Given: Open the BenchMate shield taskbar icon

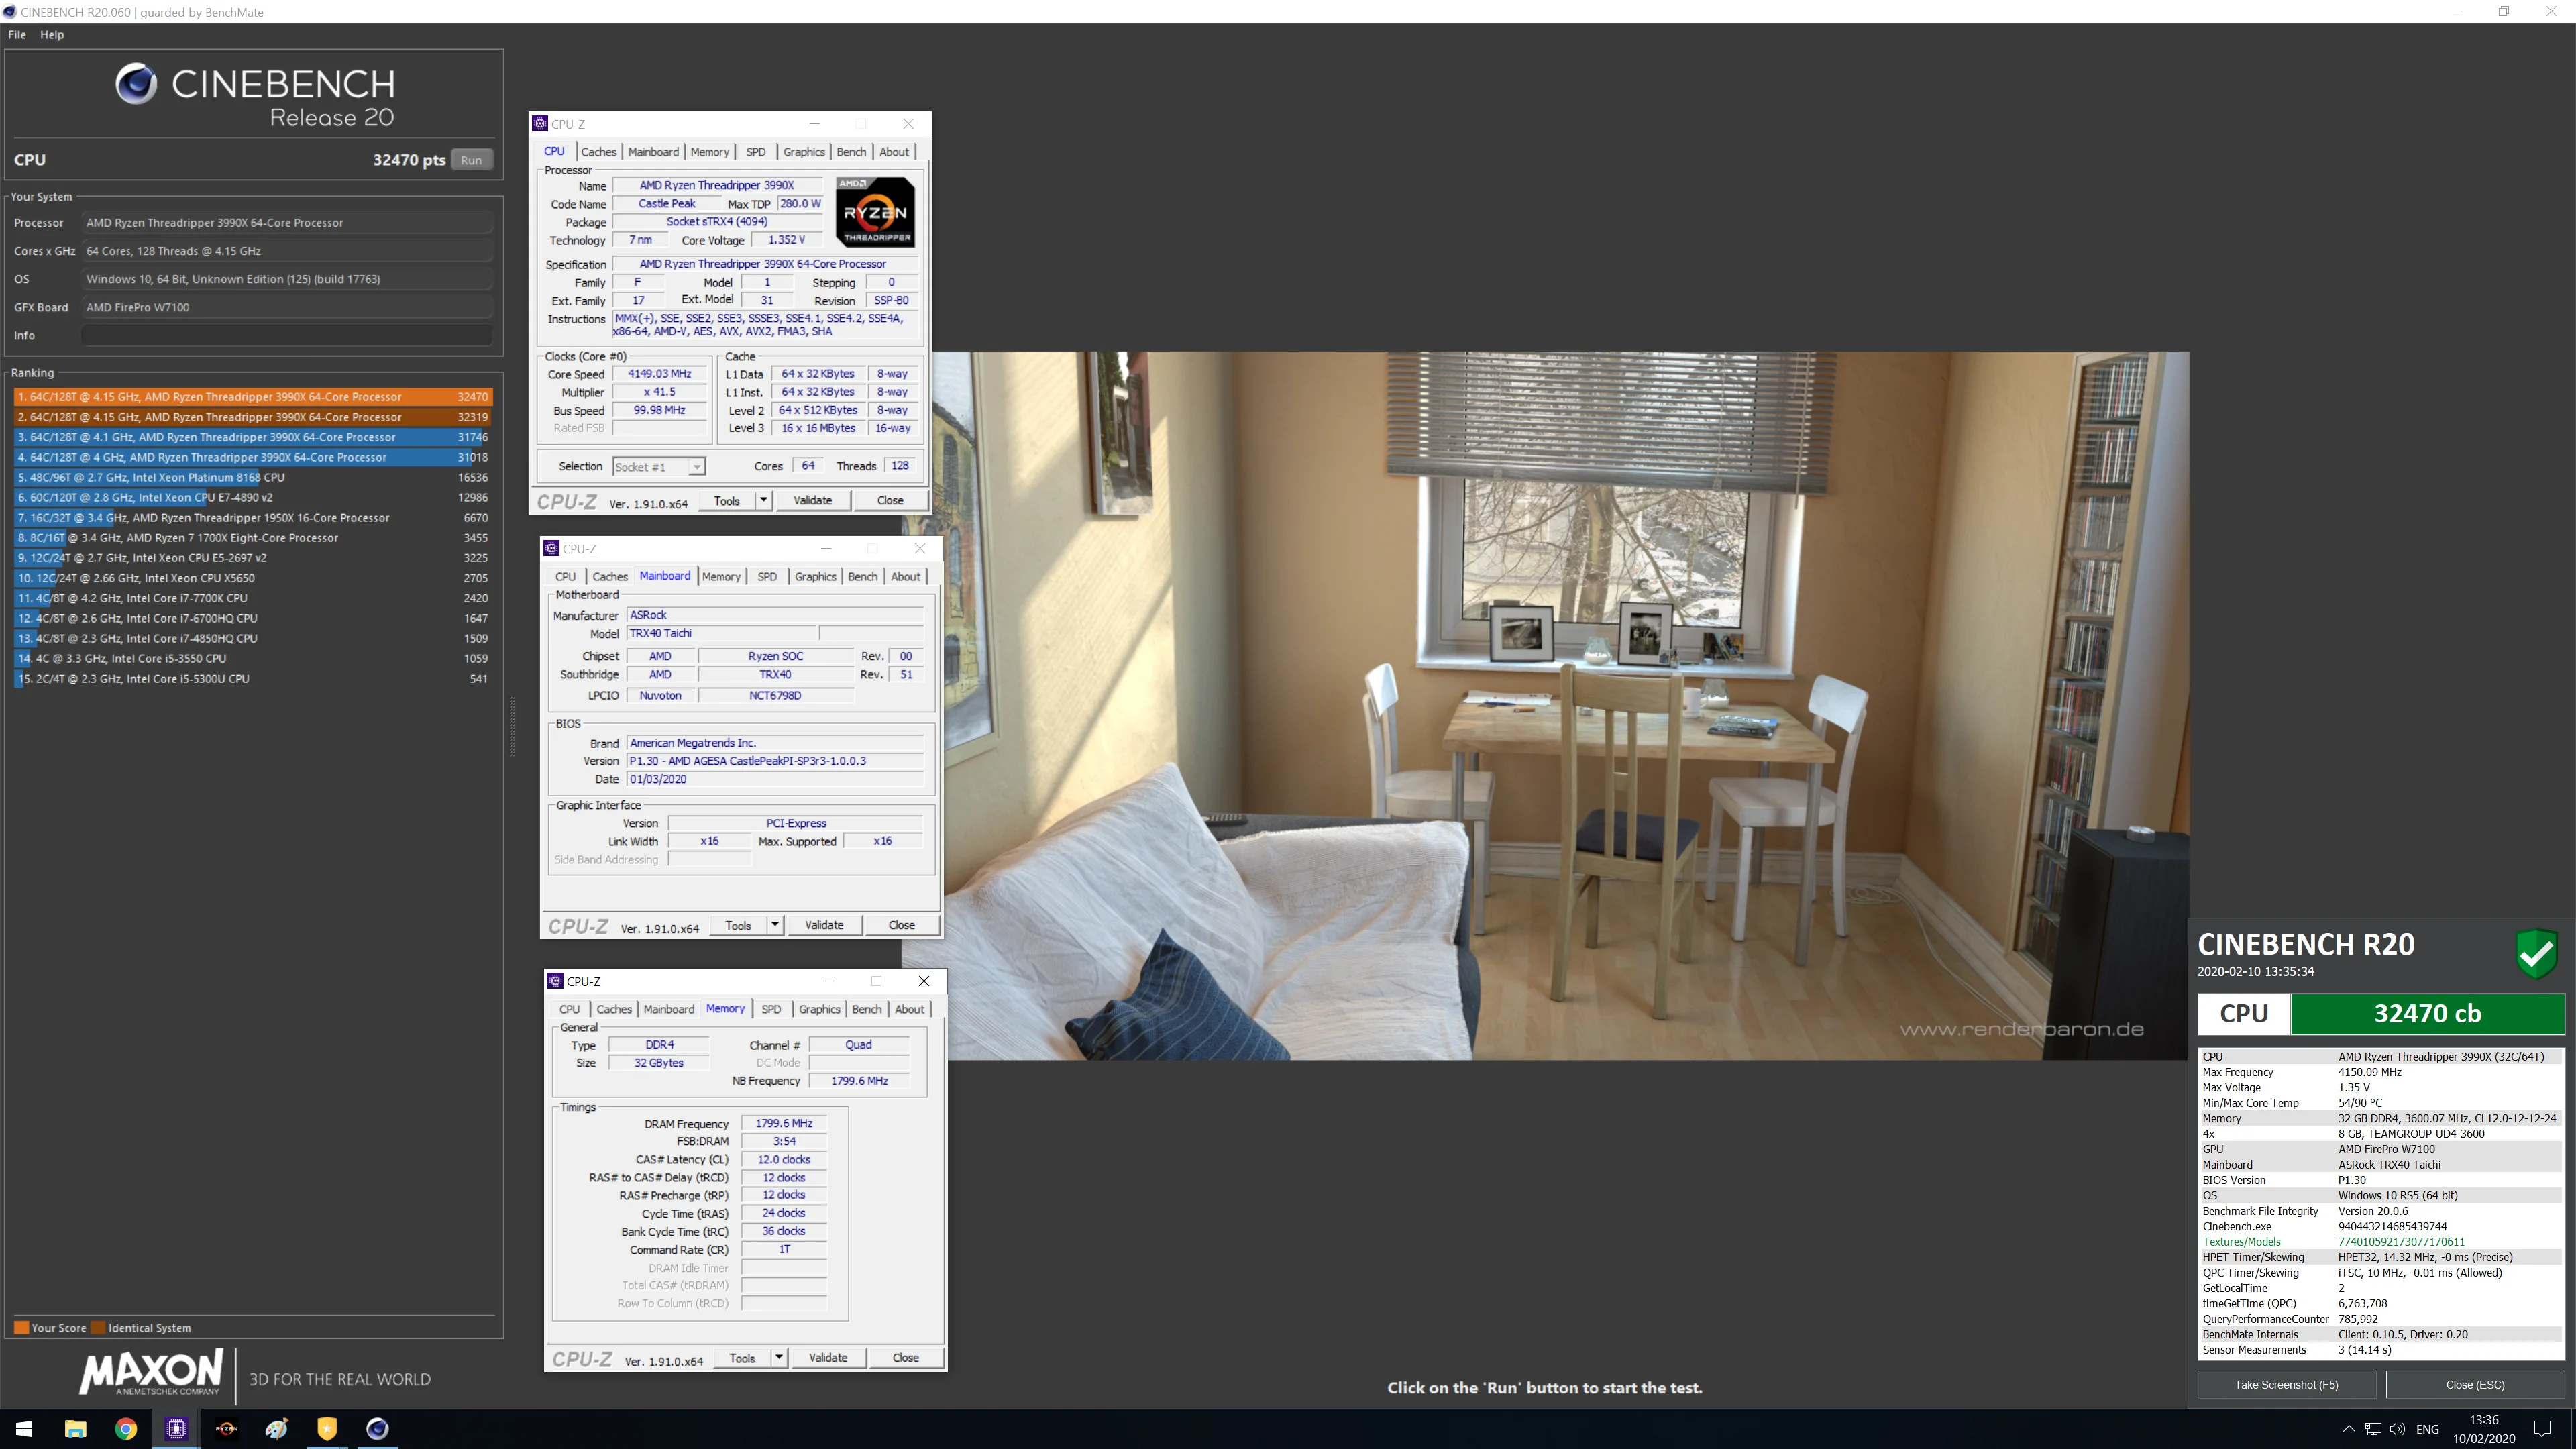Looking at the screenshot, I should pos(327,1428).
